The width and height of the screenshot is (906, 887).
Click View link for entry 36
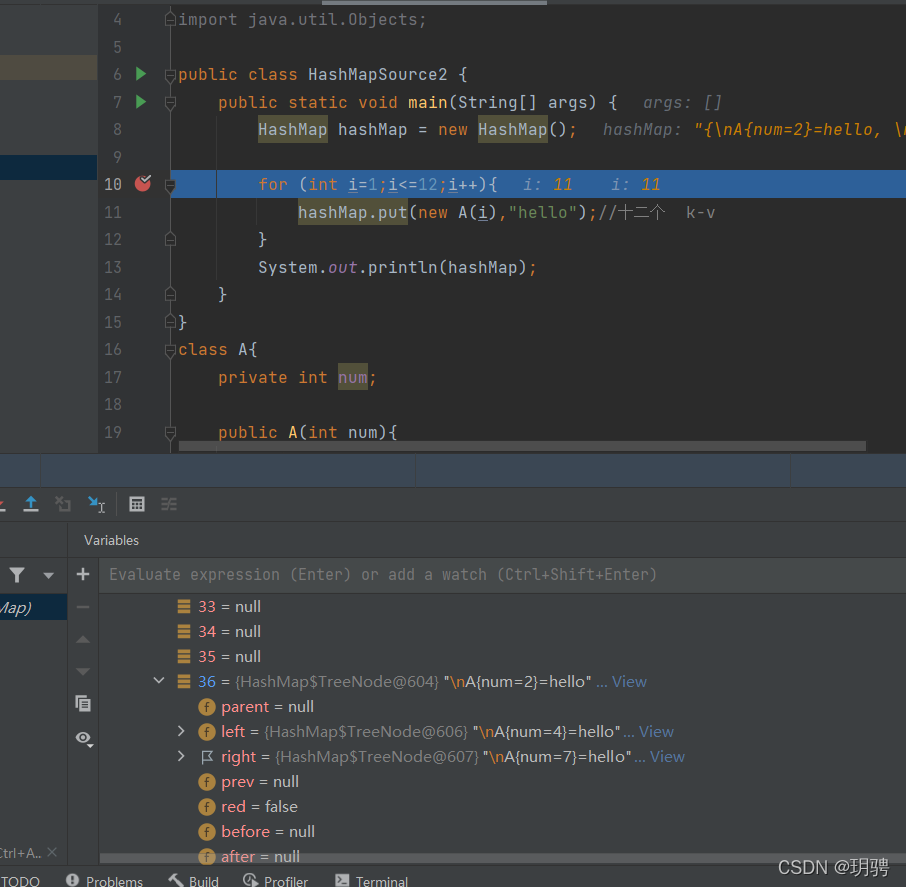[x=629, y=682]
